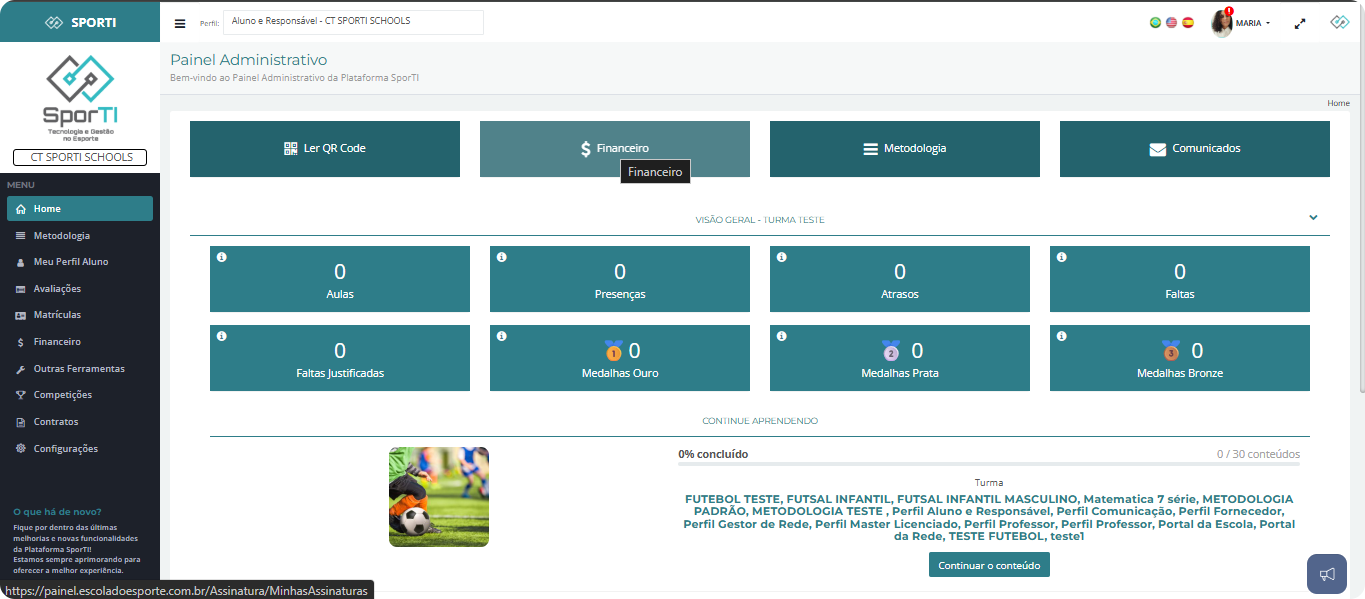1365x599 pixels.
Task: Open the megaphone announcements button
Action: [x=1327, y=574]
